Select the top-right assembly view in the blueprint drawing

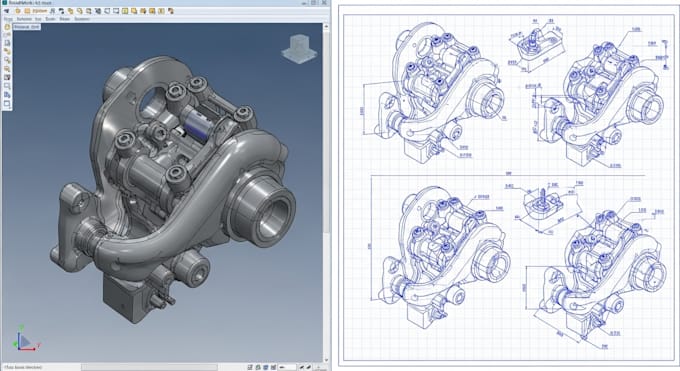[601, 104]
